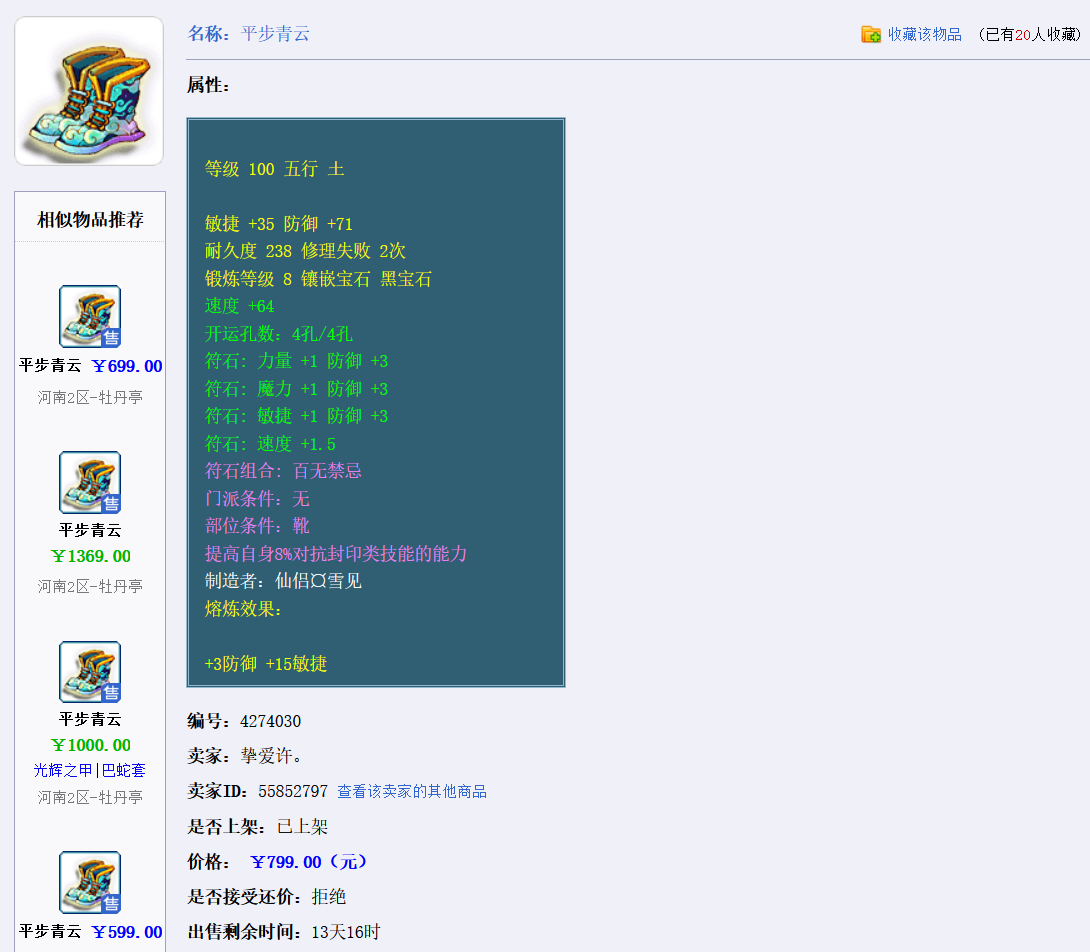
Task: Click the seller ID number 55852797
Action: 292,791
